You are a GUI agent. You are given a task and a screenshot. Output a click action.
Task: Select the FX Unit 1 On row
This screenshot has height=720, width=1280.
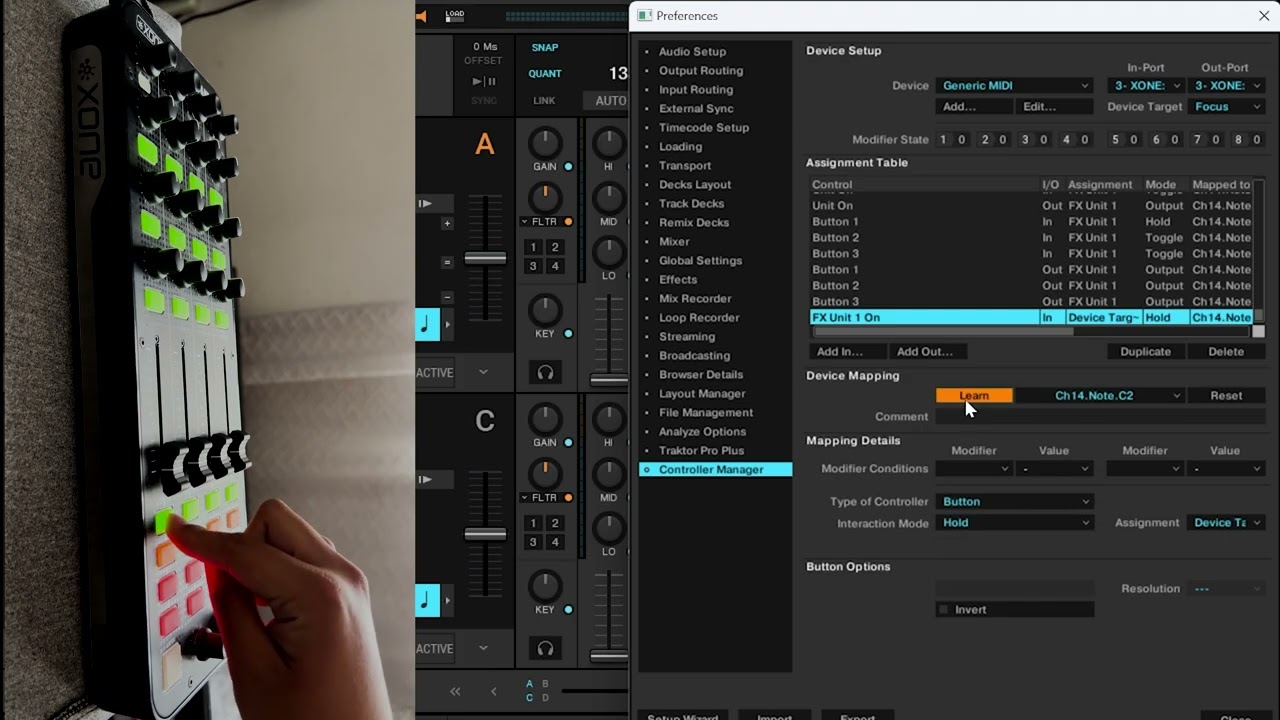(x=1031, y=318)
